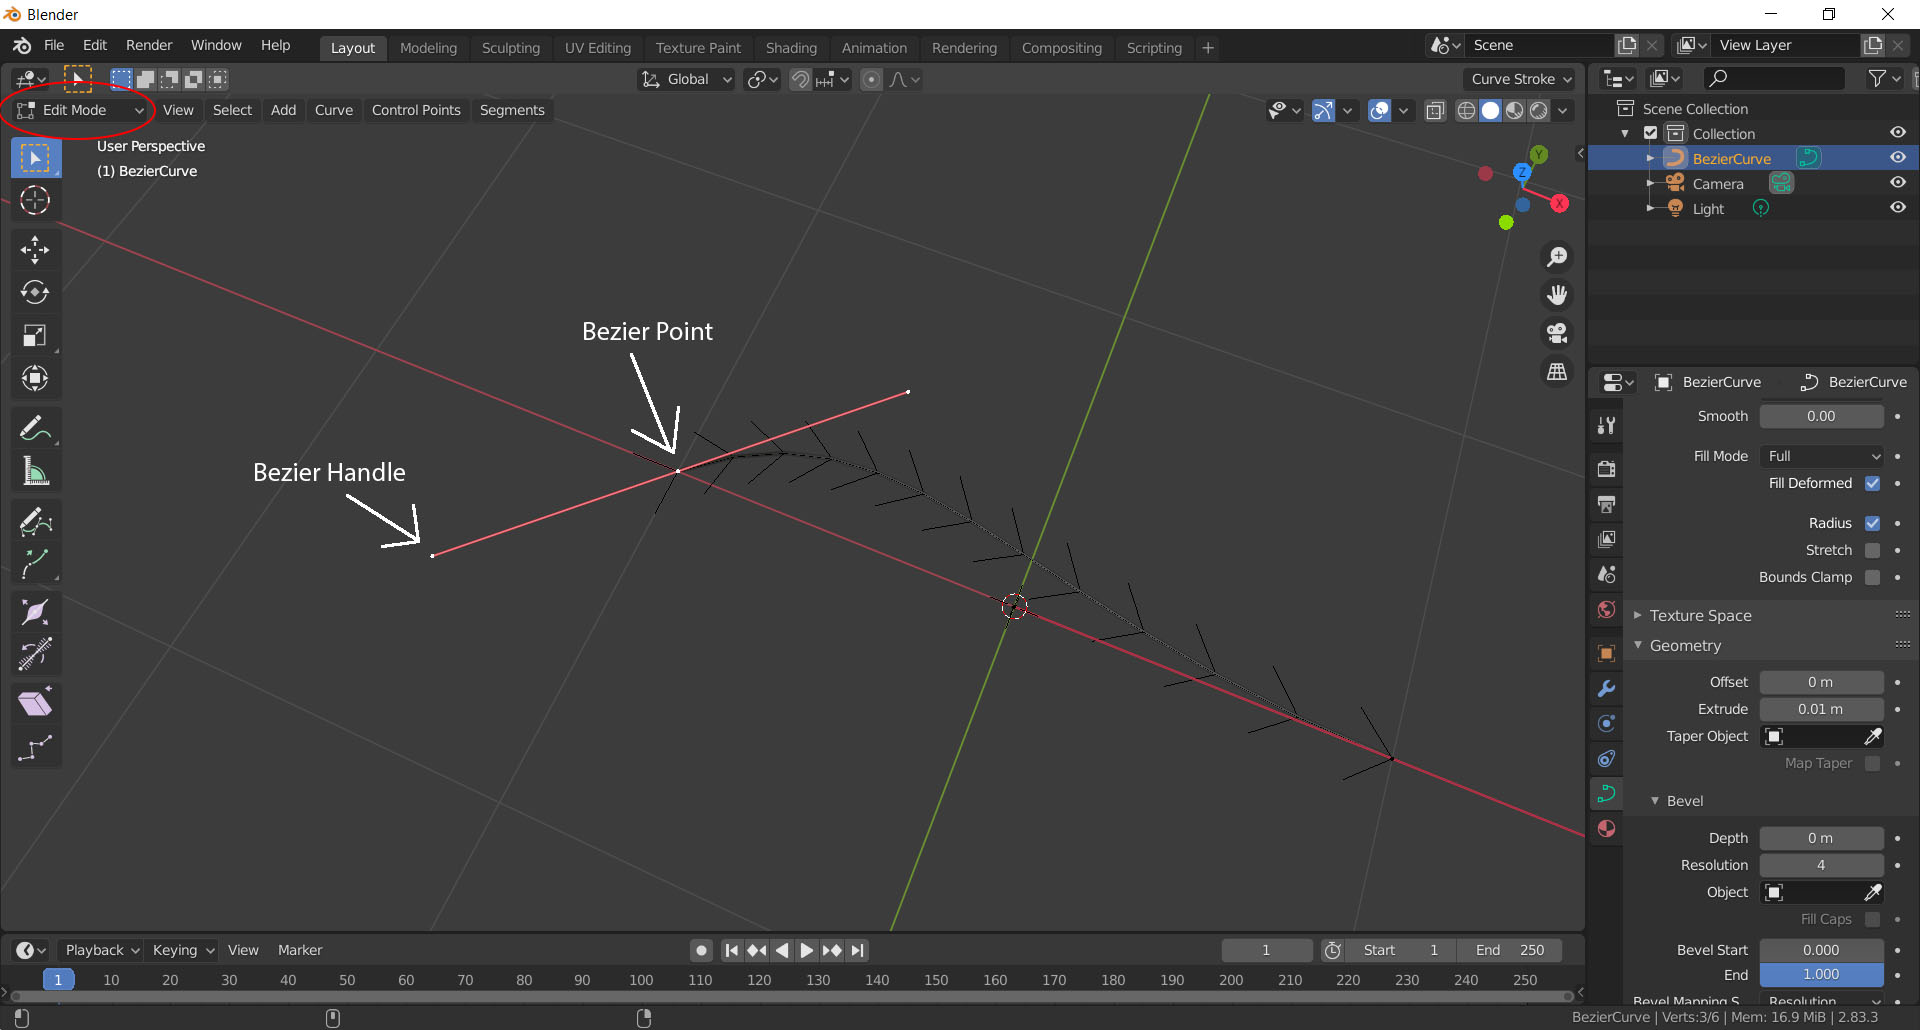Viewport: 1920px width, 1030px height.
Task: Select the Move tool in the toolbar
Action: (x=35, y=249)
